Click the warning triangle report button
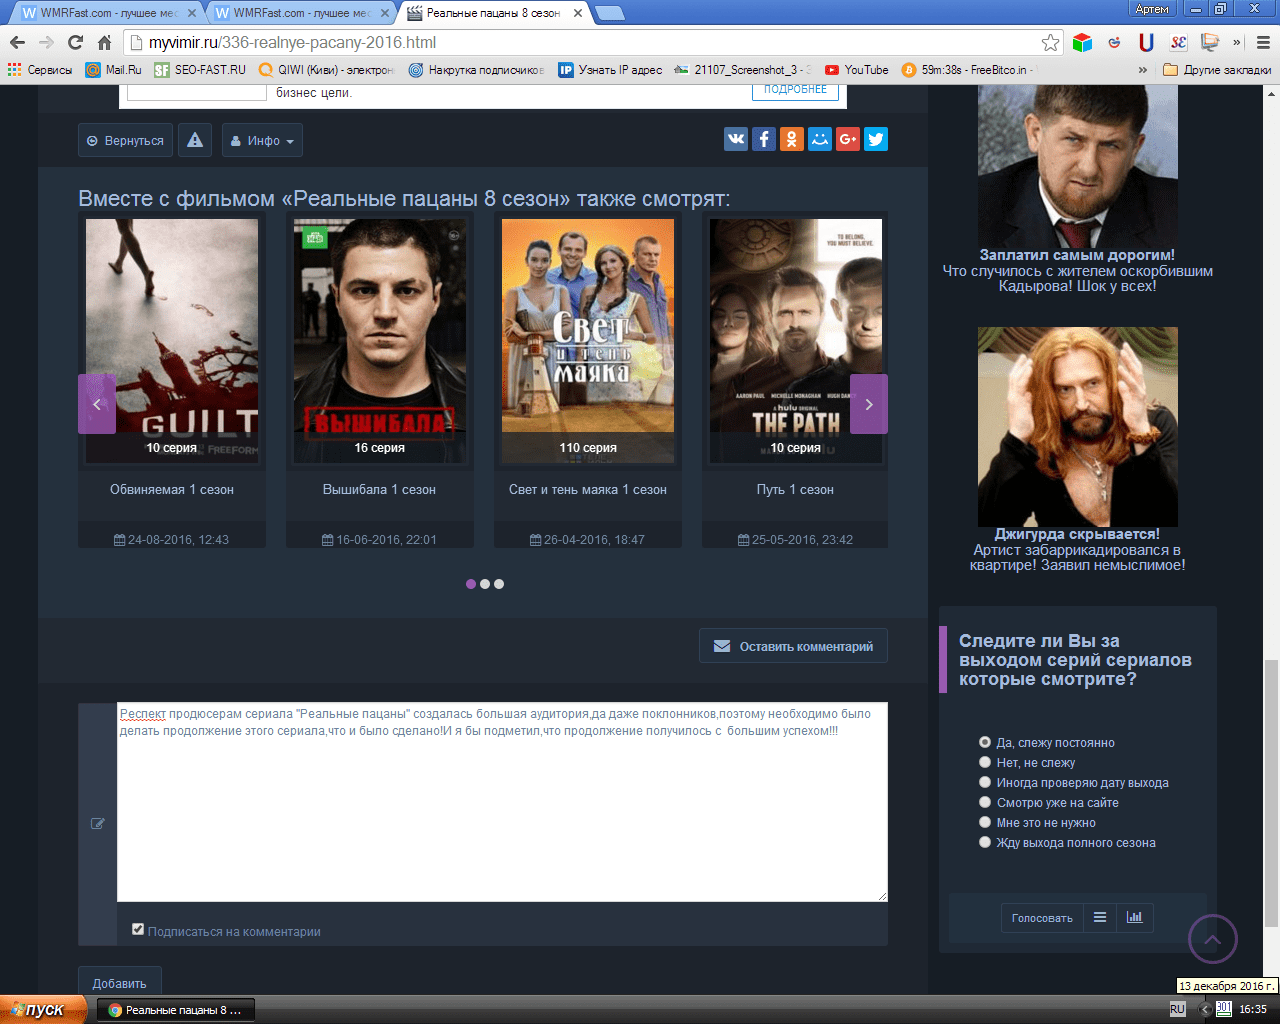 (195, 140)
